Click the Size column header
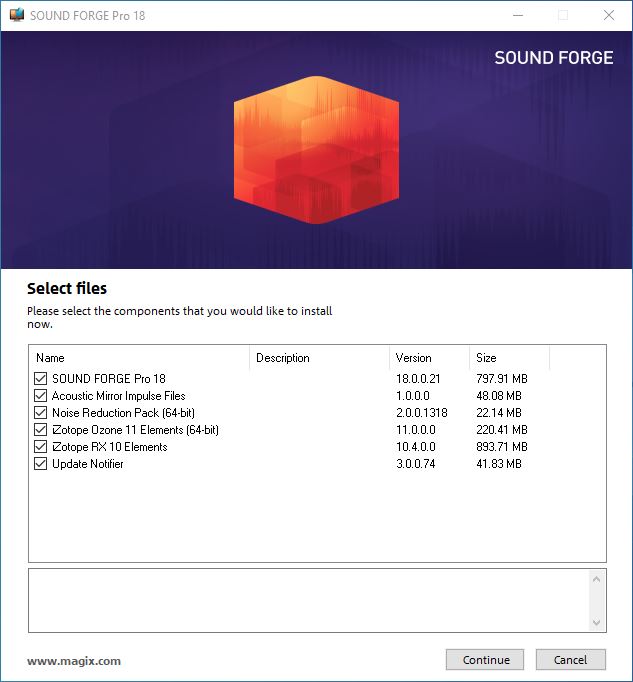 509,358
